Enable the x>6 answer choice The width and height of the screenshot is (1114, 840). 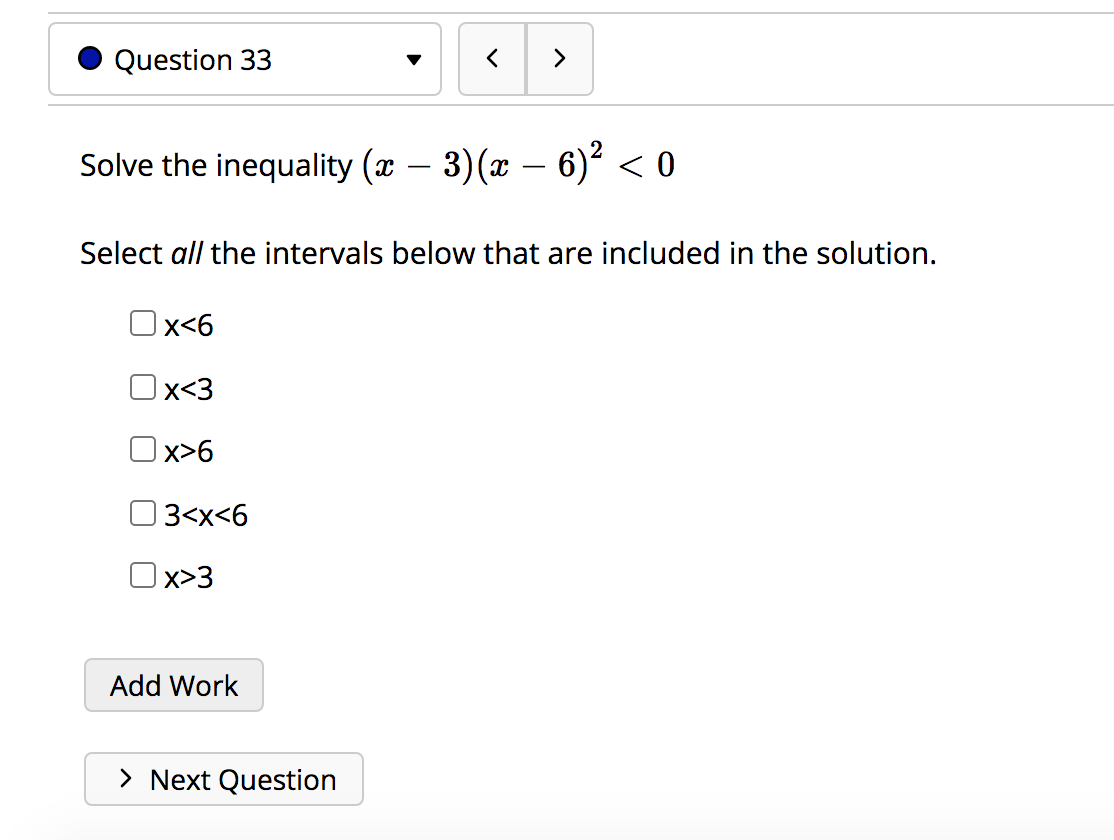(x=142, y=448)
